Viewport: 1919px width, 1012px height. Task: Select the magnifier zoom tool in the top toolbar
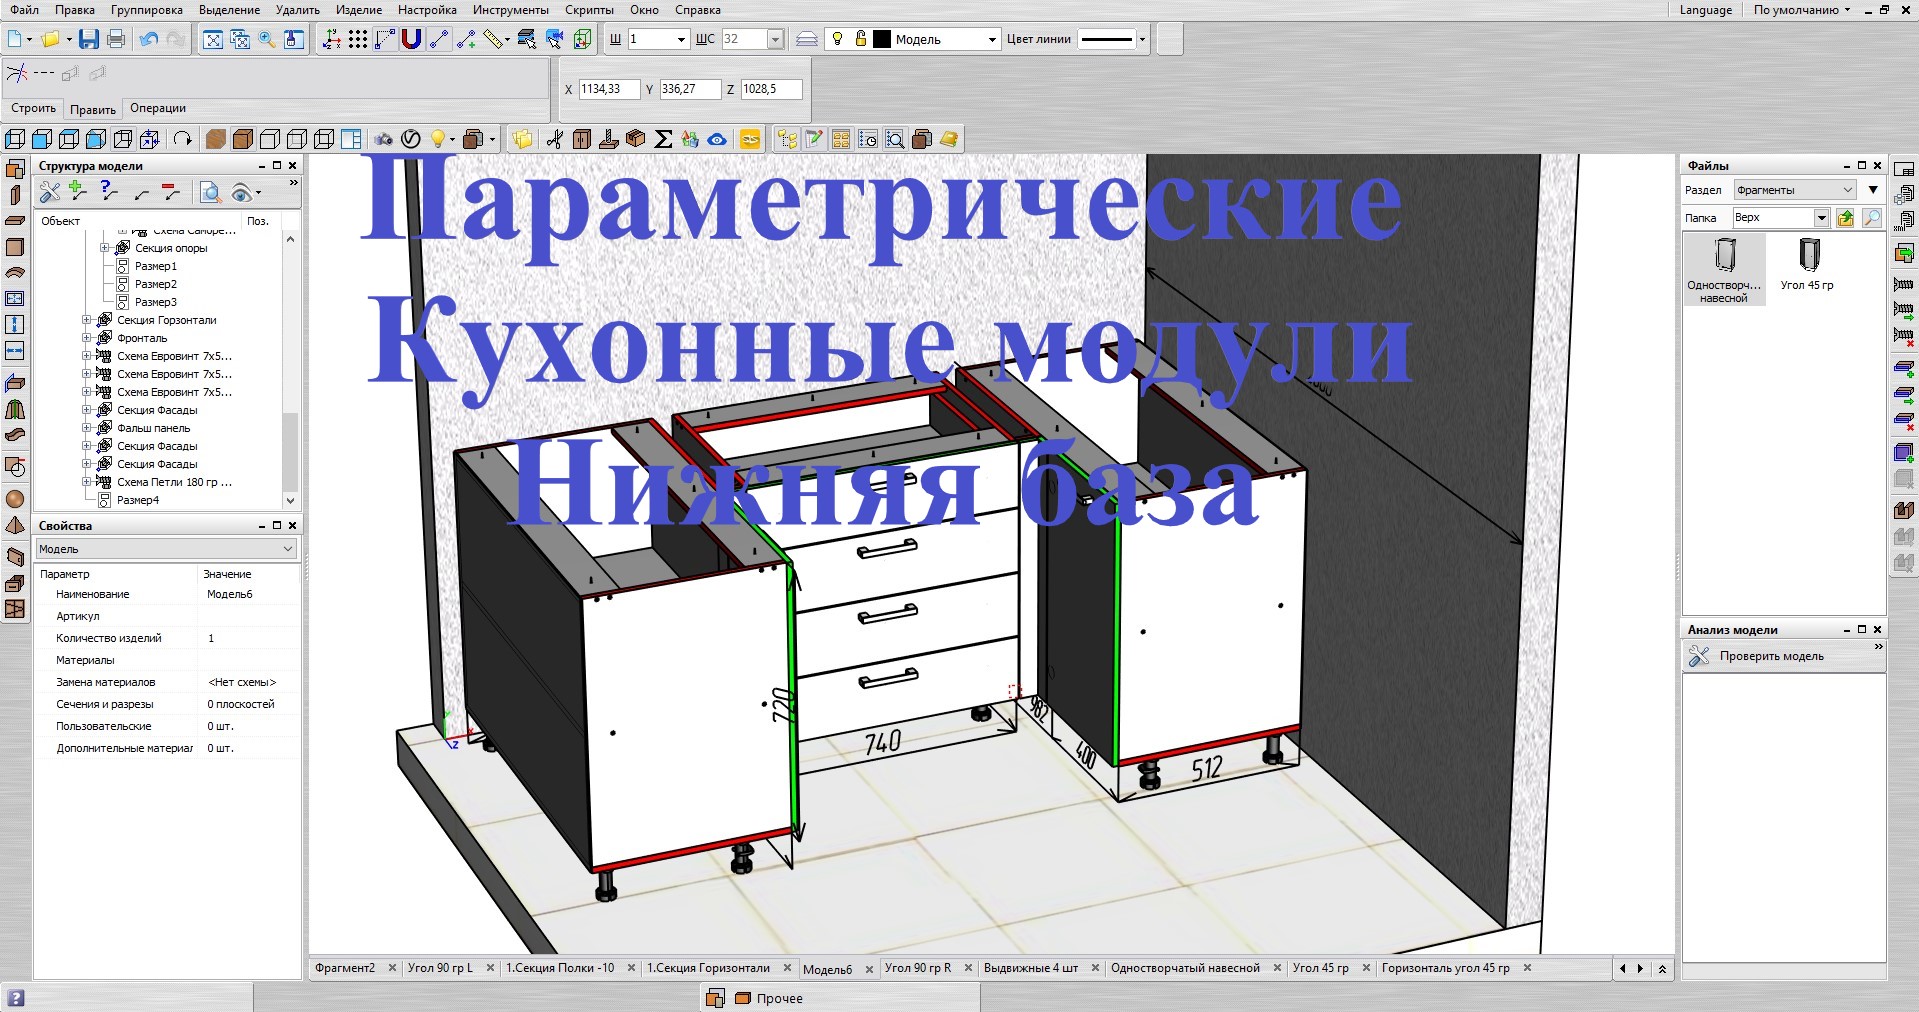pos(265,39)
